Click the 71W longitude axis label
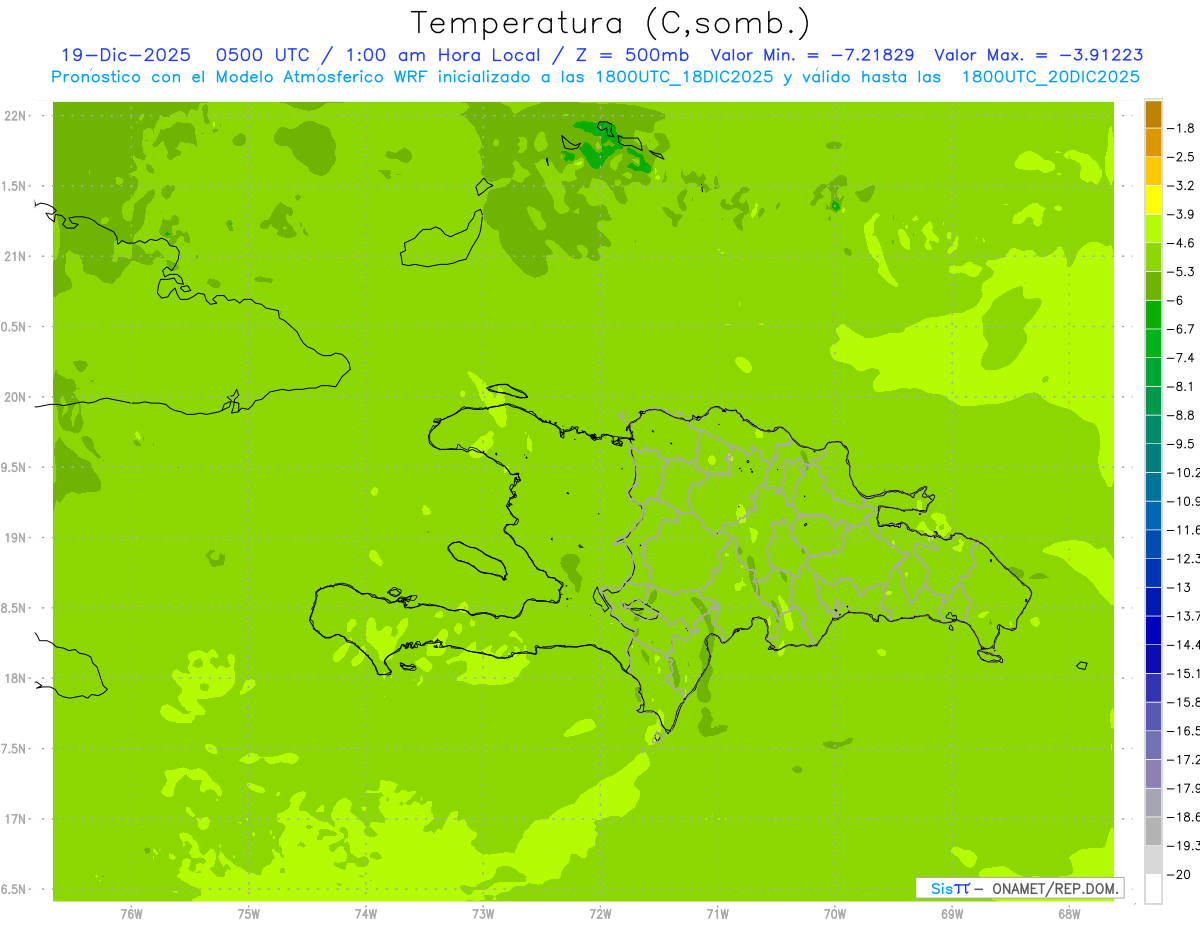The width and height of the screenshot is (1200, 927). (x=717, y=914)
